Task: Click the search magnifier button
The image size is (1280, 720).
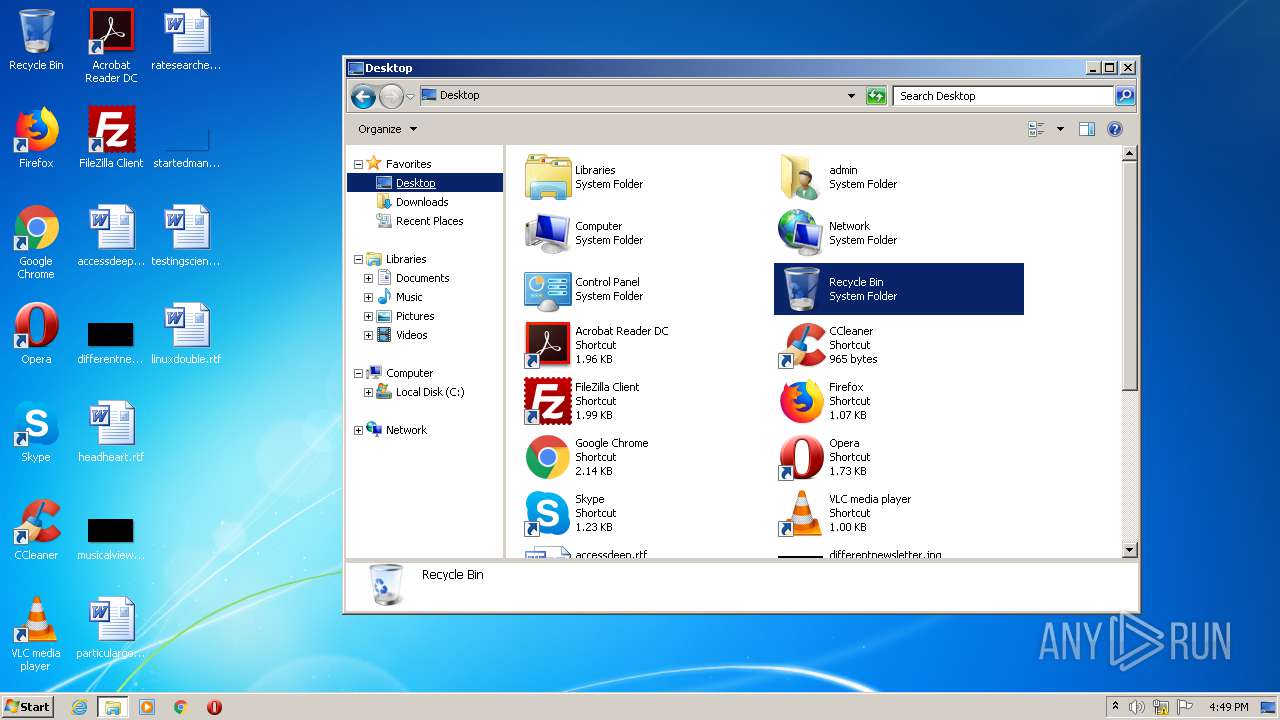Action: tap(1125, 96)
